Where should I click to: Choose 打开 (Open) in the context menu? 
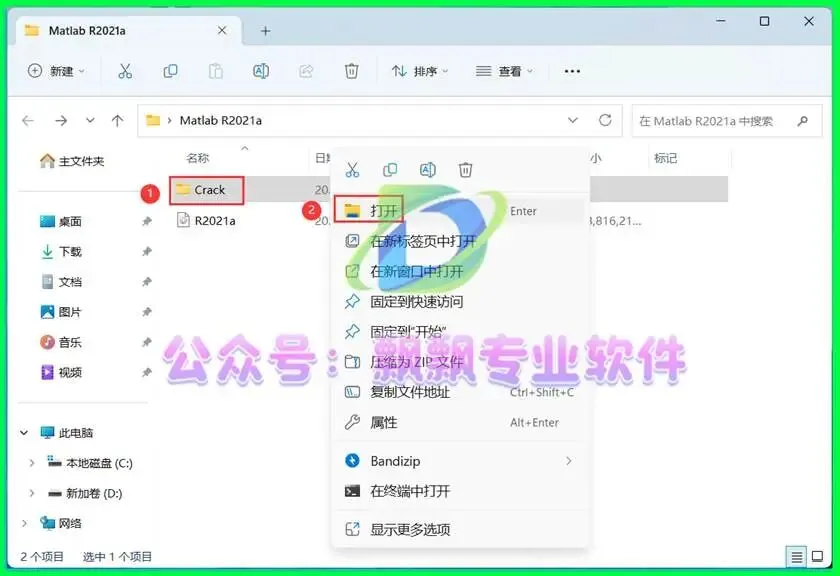(x=460, y=211)
